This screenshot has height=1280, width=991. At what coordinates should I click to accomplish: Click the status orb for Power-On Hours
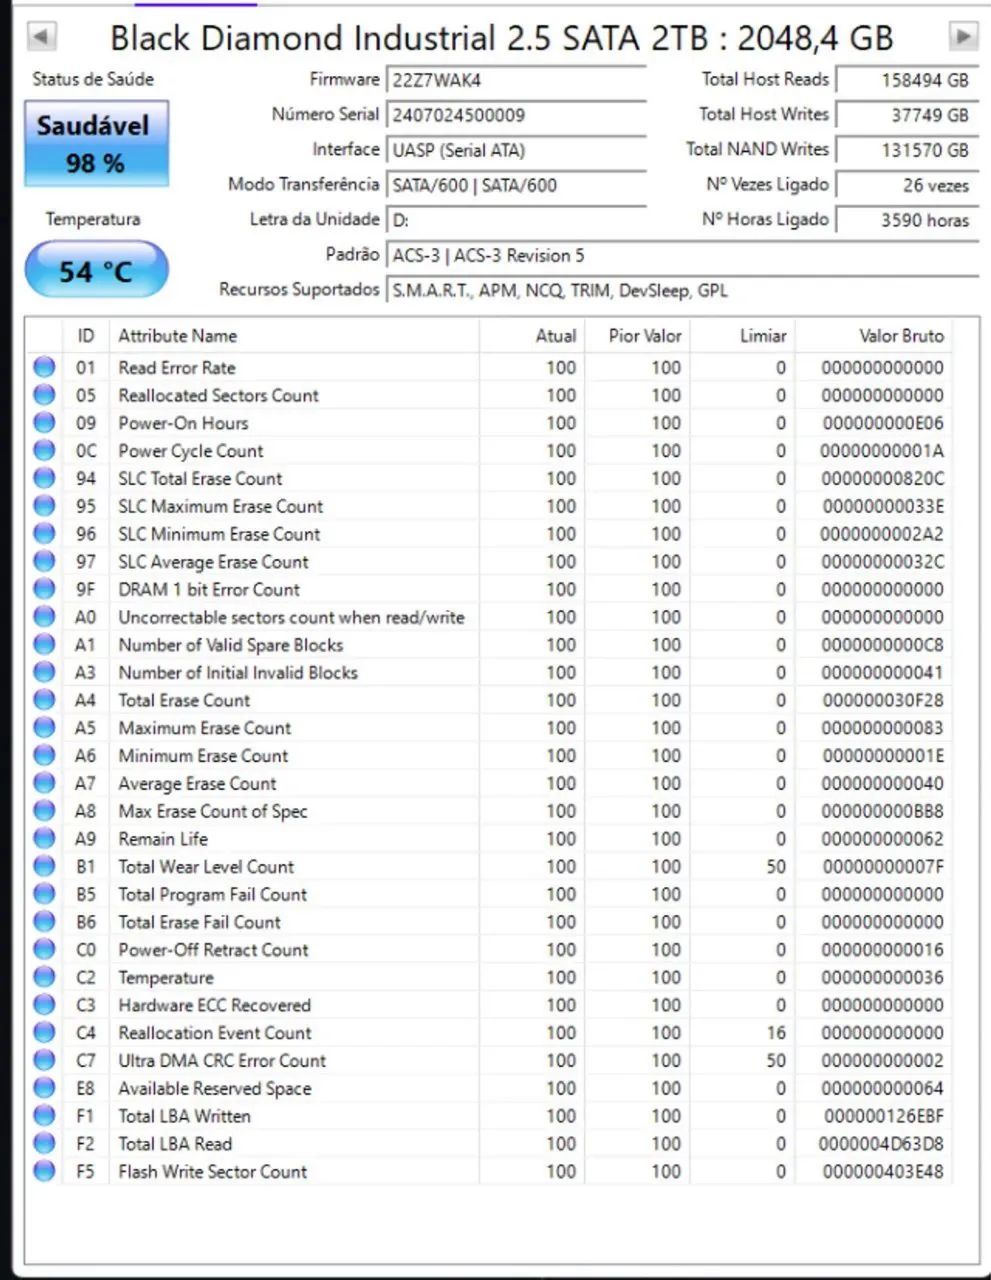44,423
